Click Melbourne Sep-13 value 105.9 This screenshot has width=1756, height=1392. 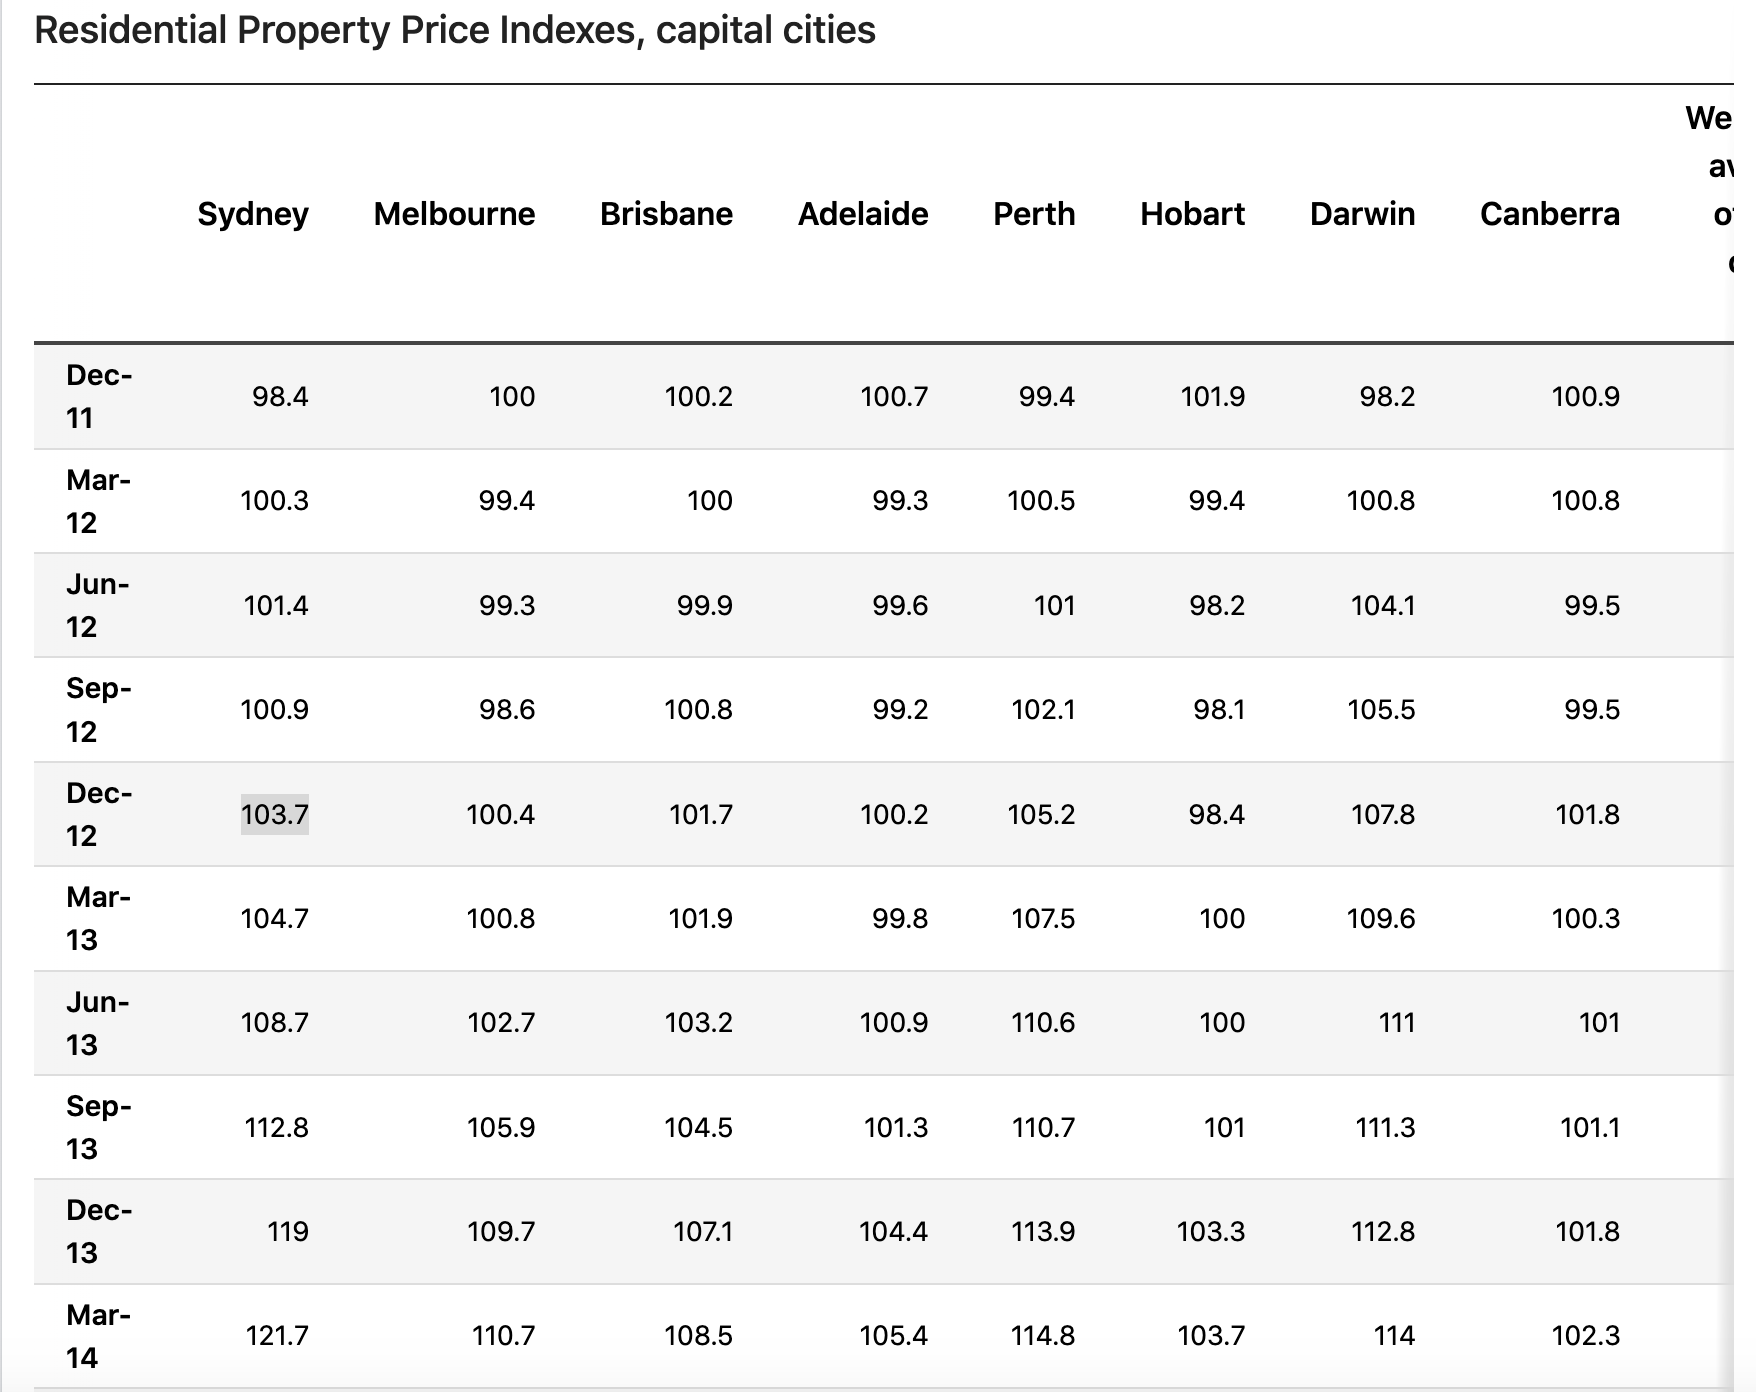click(501, 1127)
